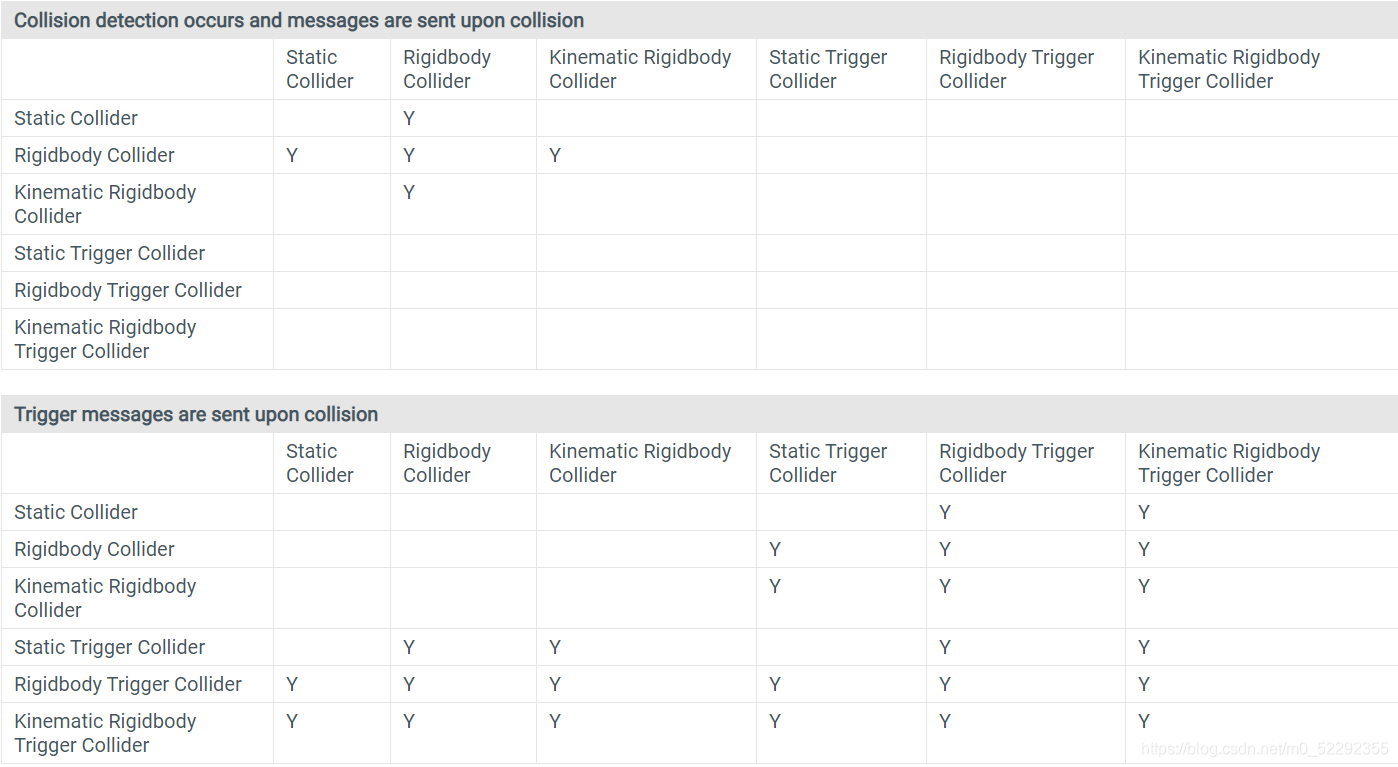Click Y under Rigidbody Collider, trigger messages Kinematic Rigidbody Trigger Collider row
This screenshot has width=1398, height=767.
point(409,721)
